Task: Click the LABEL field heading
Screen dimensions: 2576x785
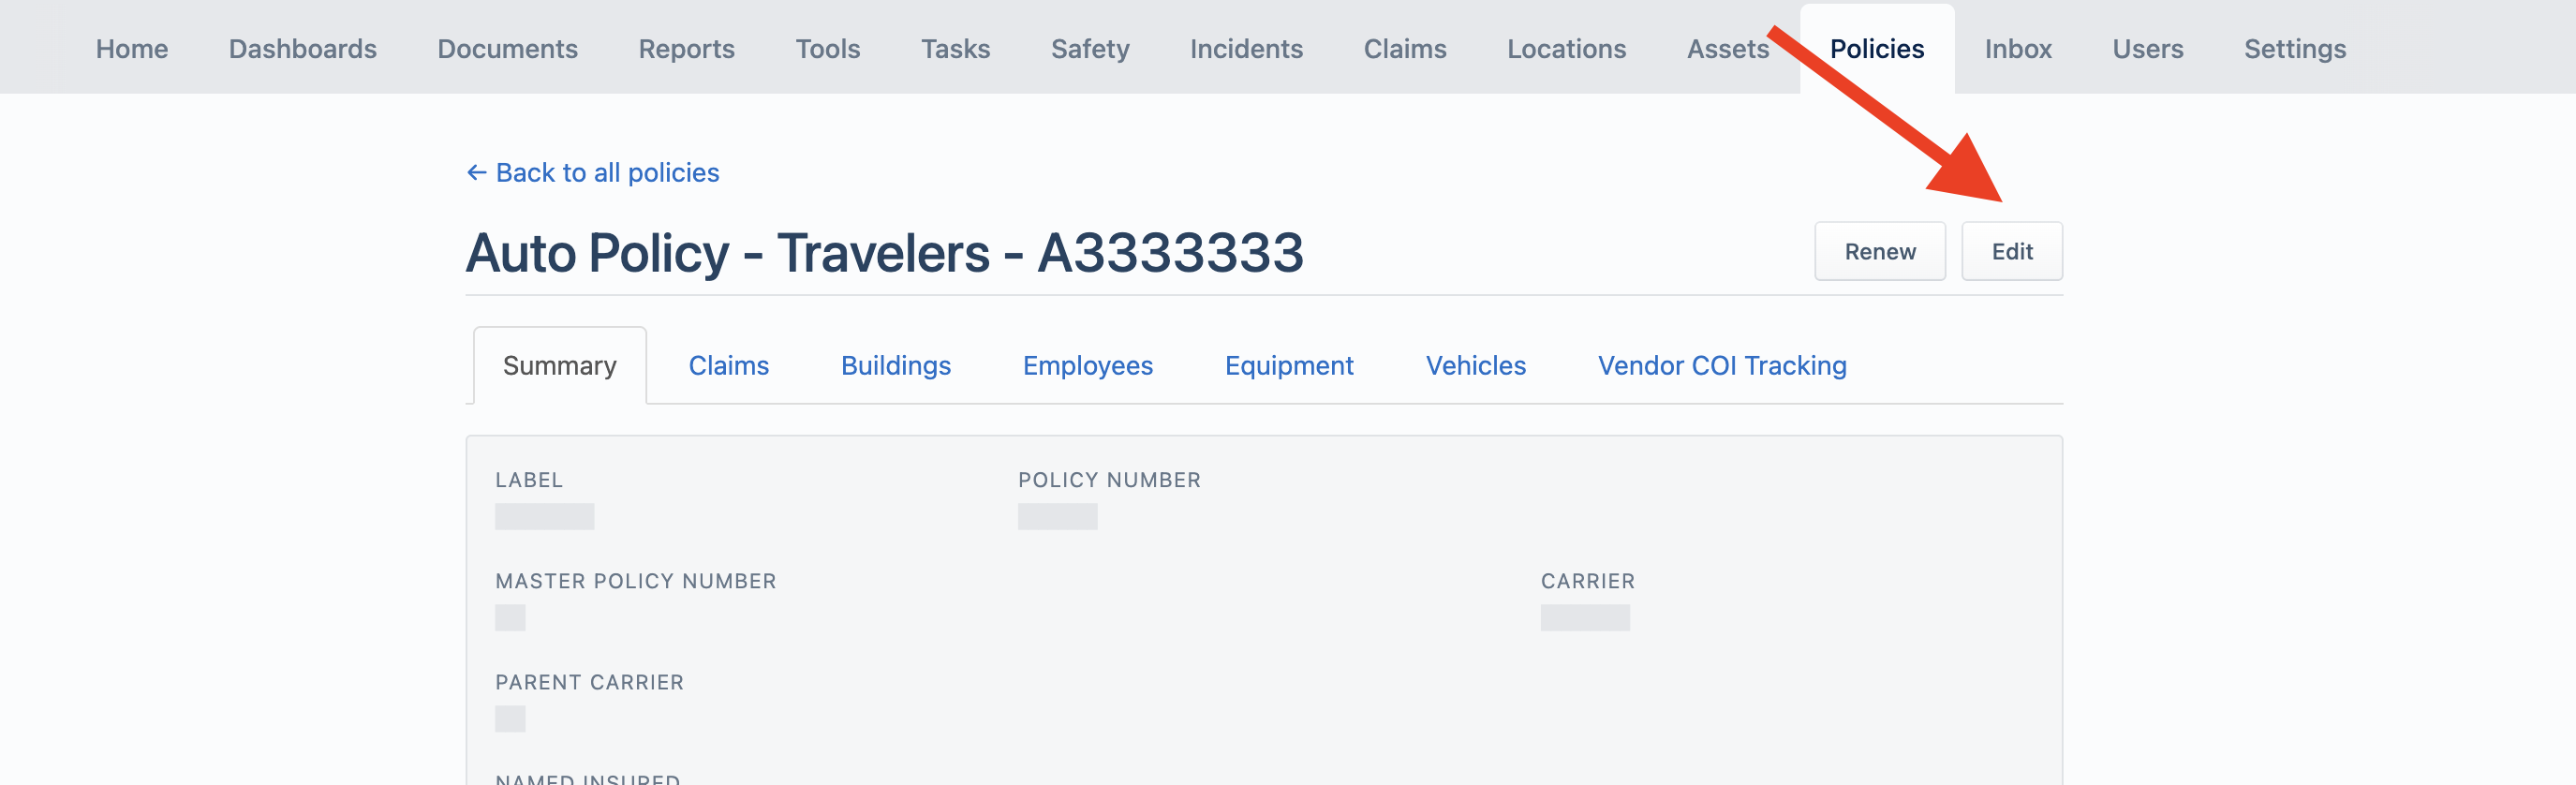Action: [x=529, y=480]
